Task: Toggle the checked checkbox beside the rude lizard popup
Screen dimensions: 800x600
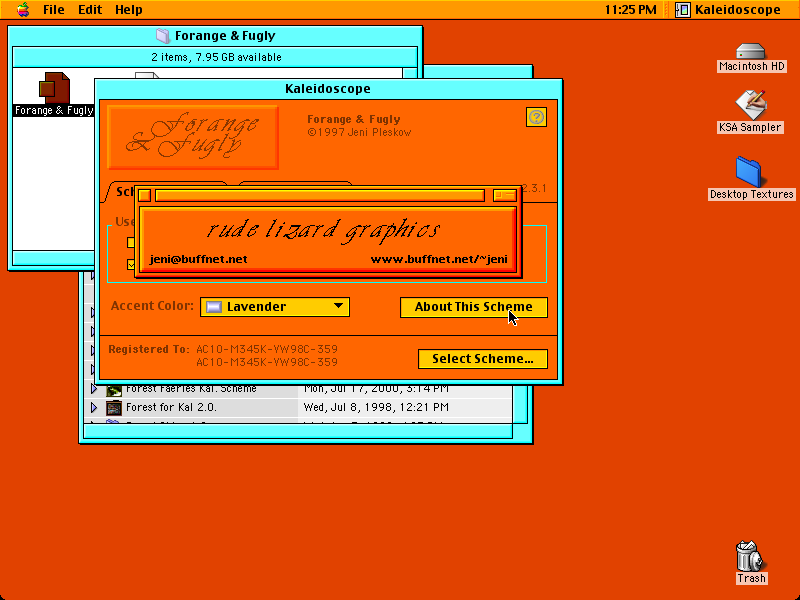Action: tap(131, 265)
